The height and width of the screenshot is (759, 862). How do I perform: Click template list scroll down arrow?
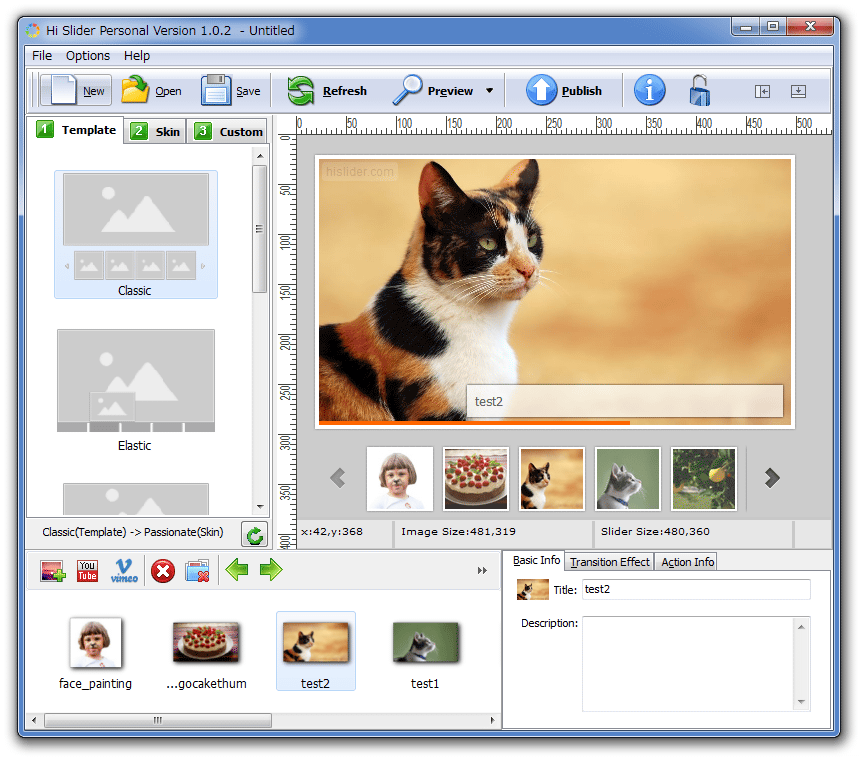coord(260,507)
